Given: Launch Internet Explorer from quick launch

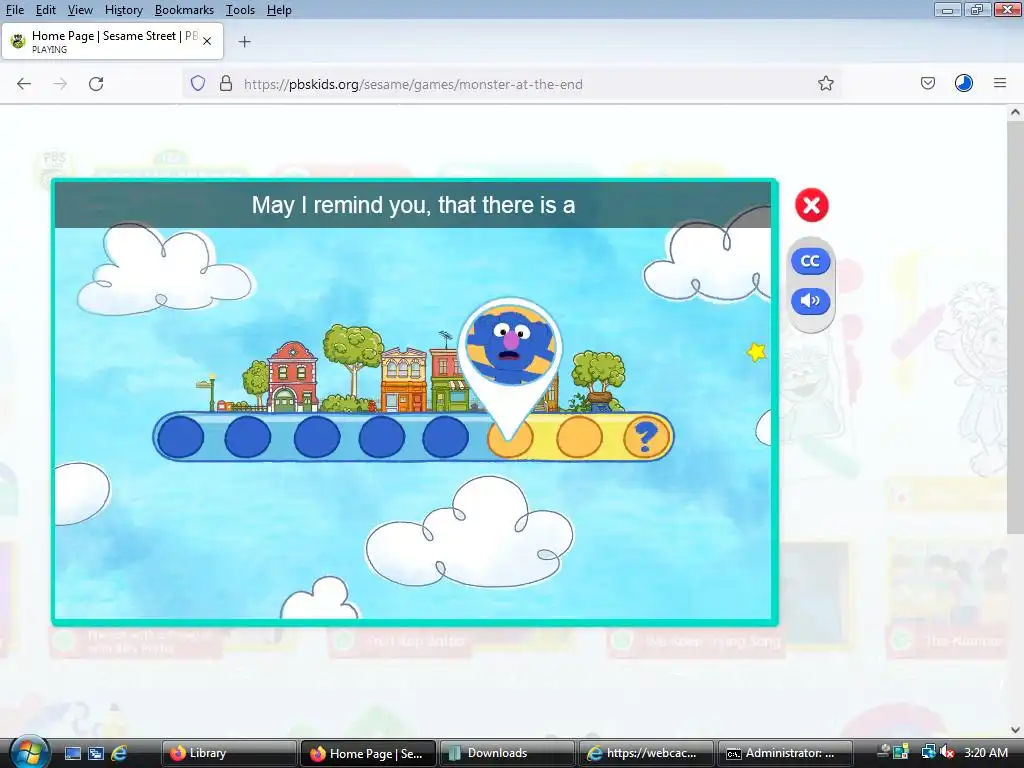Looking at the screenshot, I should (119, 753).
